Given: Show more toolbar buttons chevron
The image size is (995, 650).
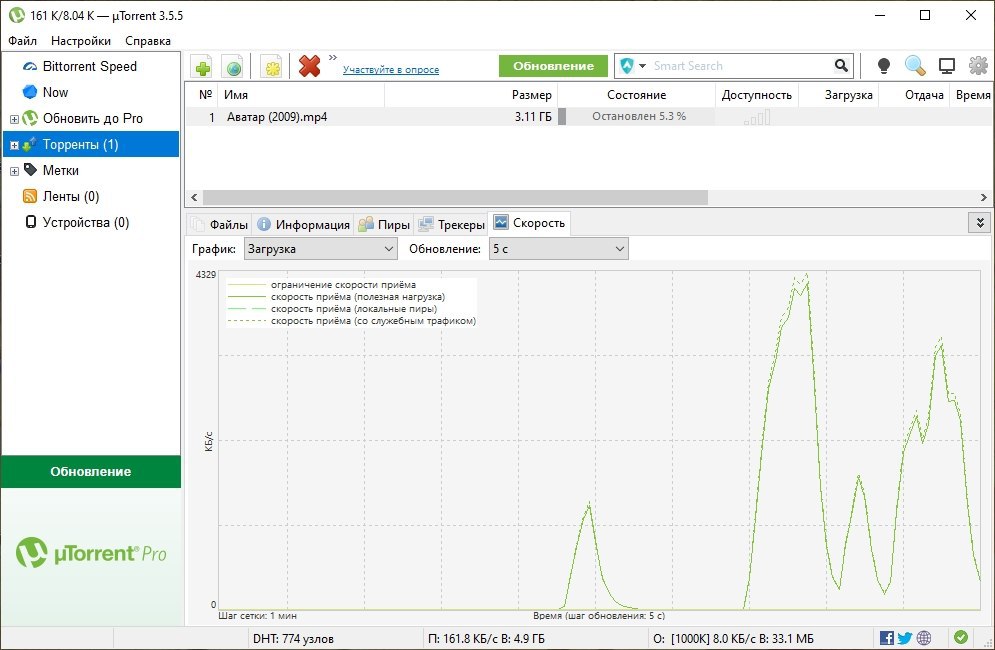Looking at the screenshot, I should click(333, 58).
